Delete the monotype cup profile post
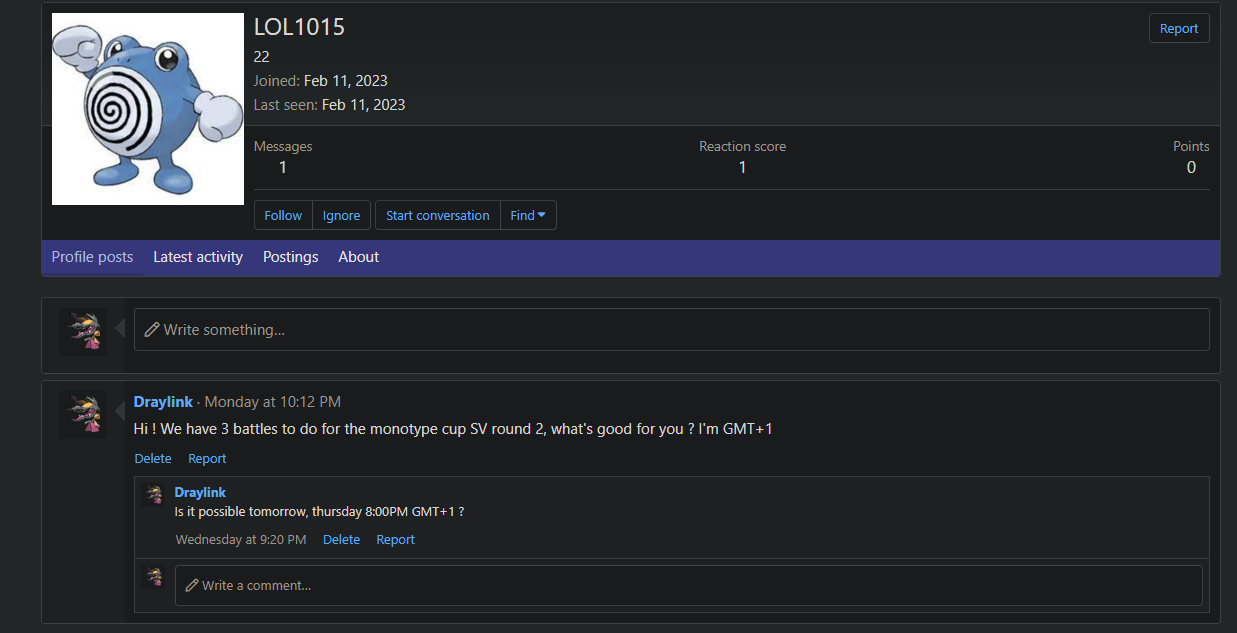 153,458
